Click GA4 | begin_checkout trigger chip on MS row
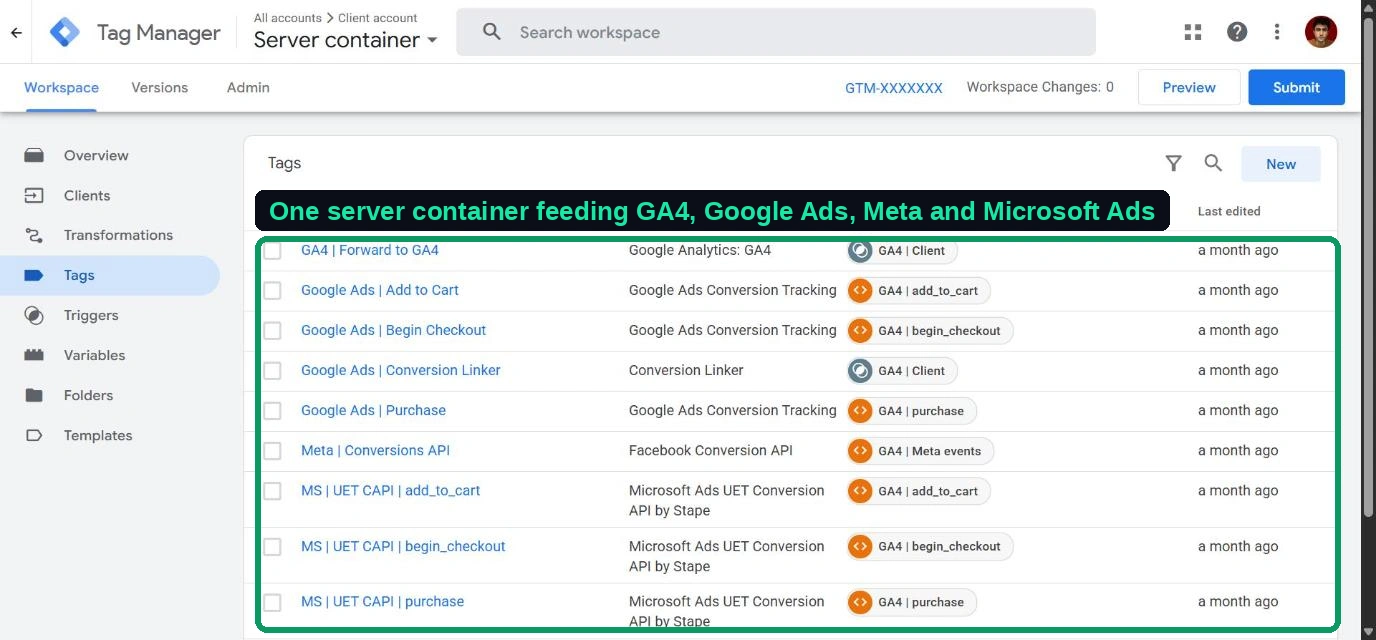This screenshot has height=640, width=1376. coord(930,547)
